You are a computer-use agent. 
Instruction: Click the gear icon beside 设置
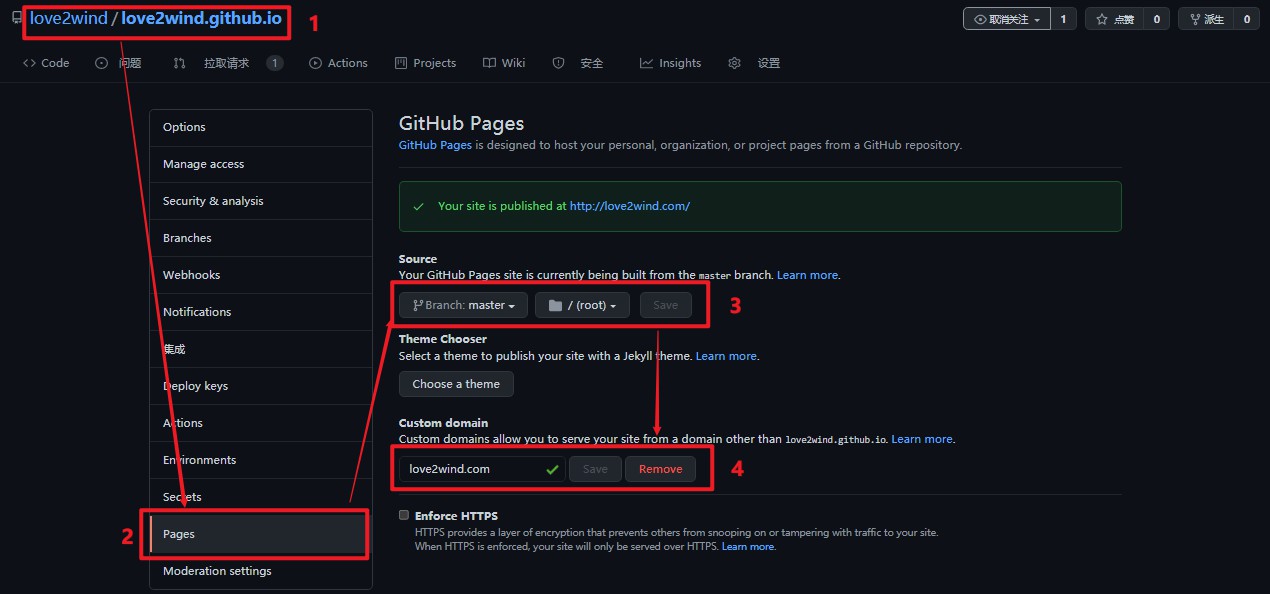tap(735, 63)
